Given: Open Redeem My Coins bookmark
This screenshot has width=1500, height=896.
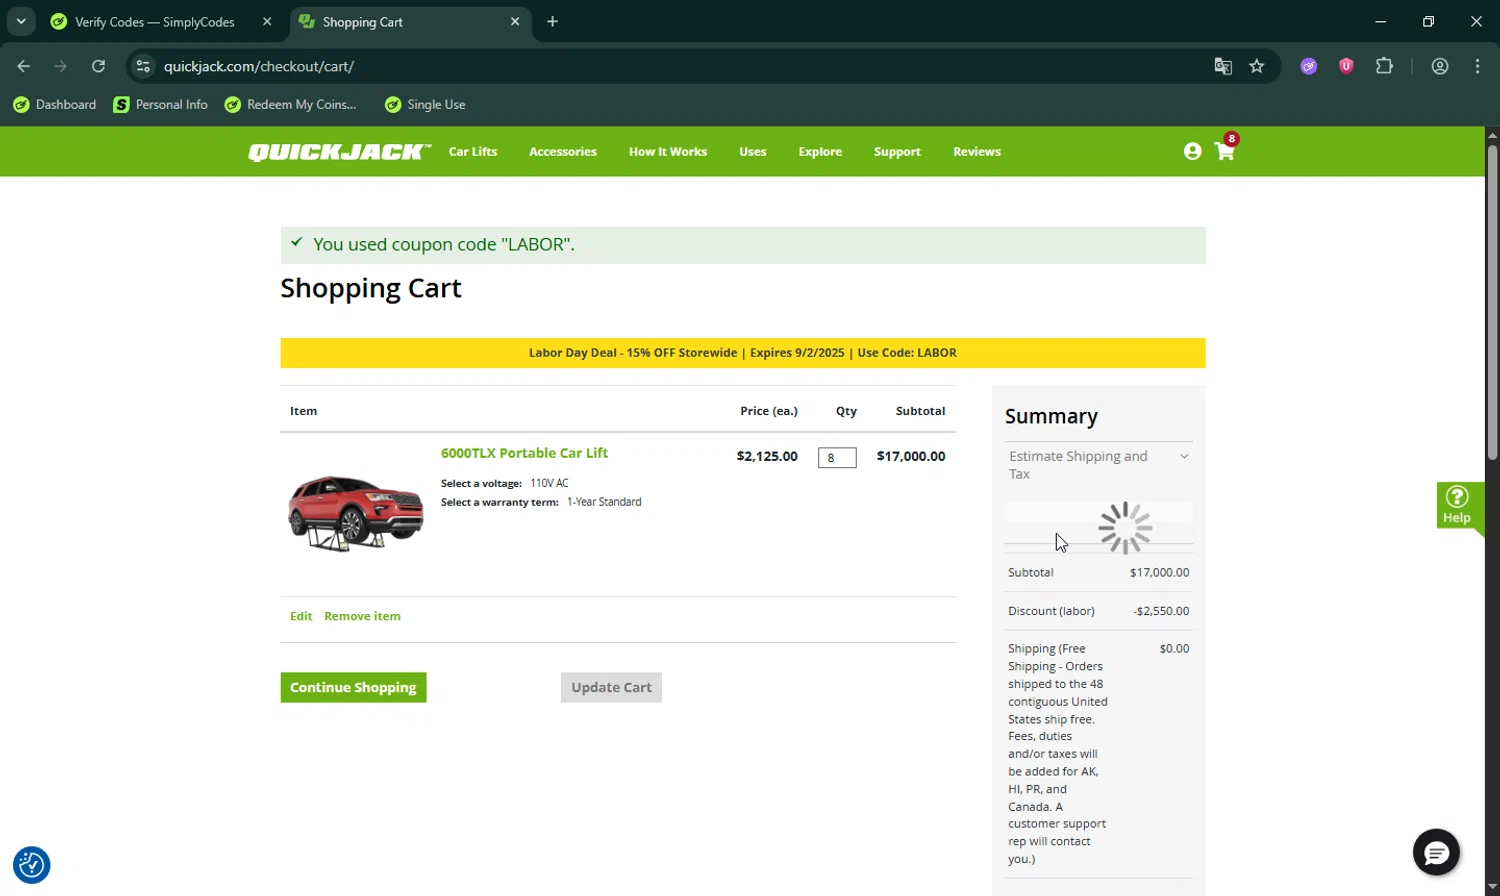Looking at the screenshot, I should pyautogui.click(x=291, y=104).
